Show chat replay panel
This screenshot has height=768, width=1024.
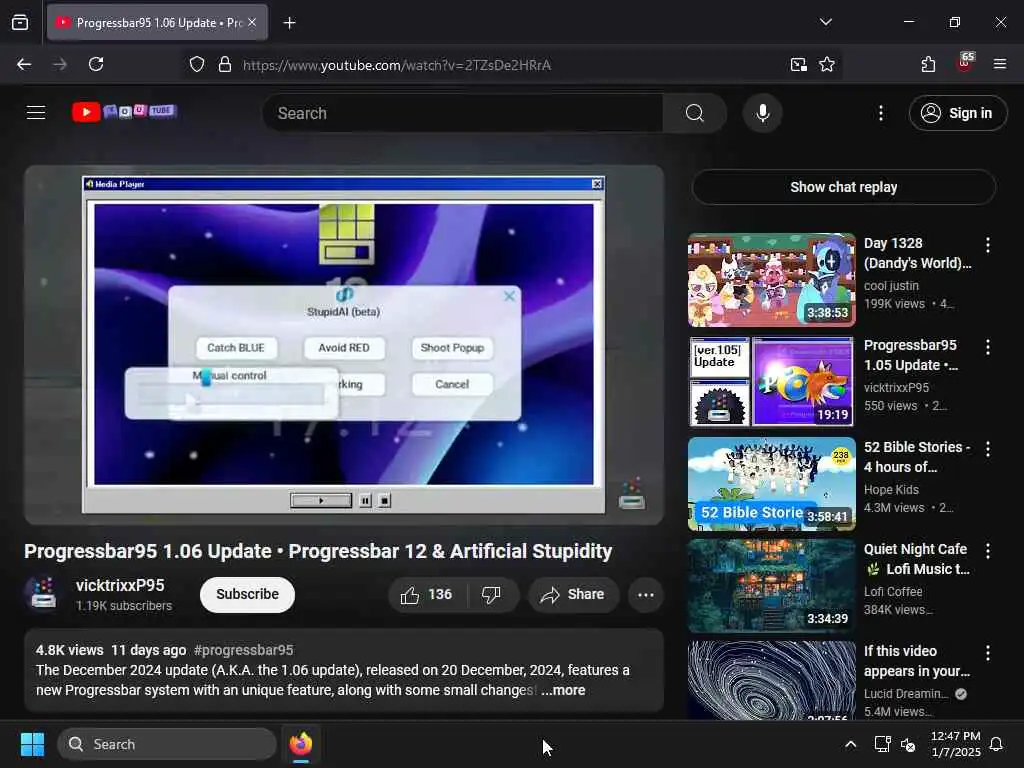coord(843,187)
